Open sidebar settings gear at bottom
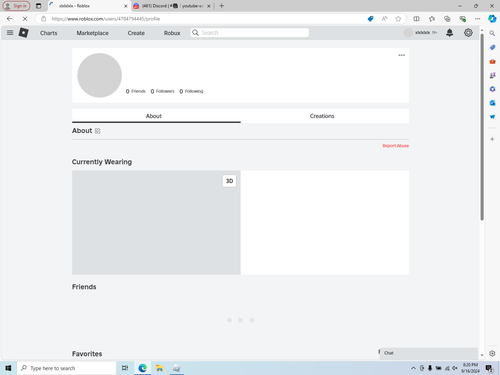This screenshot has width=500, height=375. coord(492,353)
